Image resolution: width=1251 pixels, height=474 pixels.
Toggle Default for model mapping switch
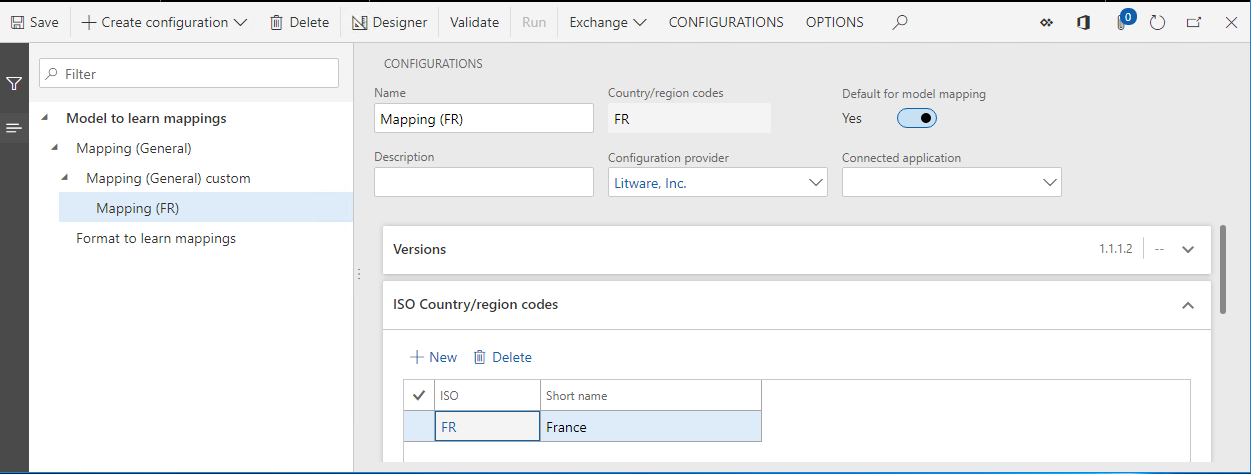(x=917, y=118)
